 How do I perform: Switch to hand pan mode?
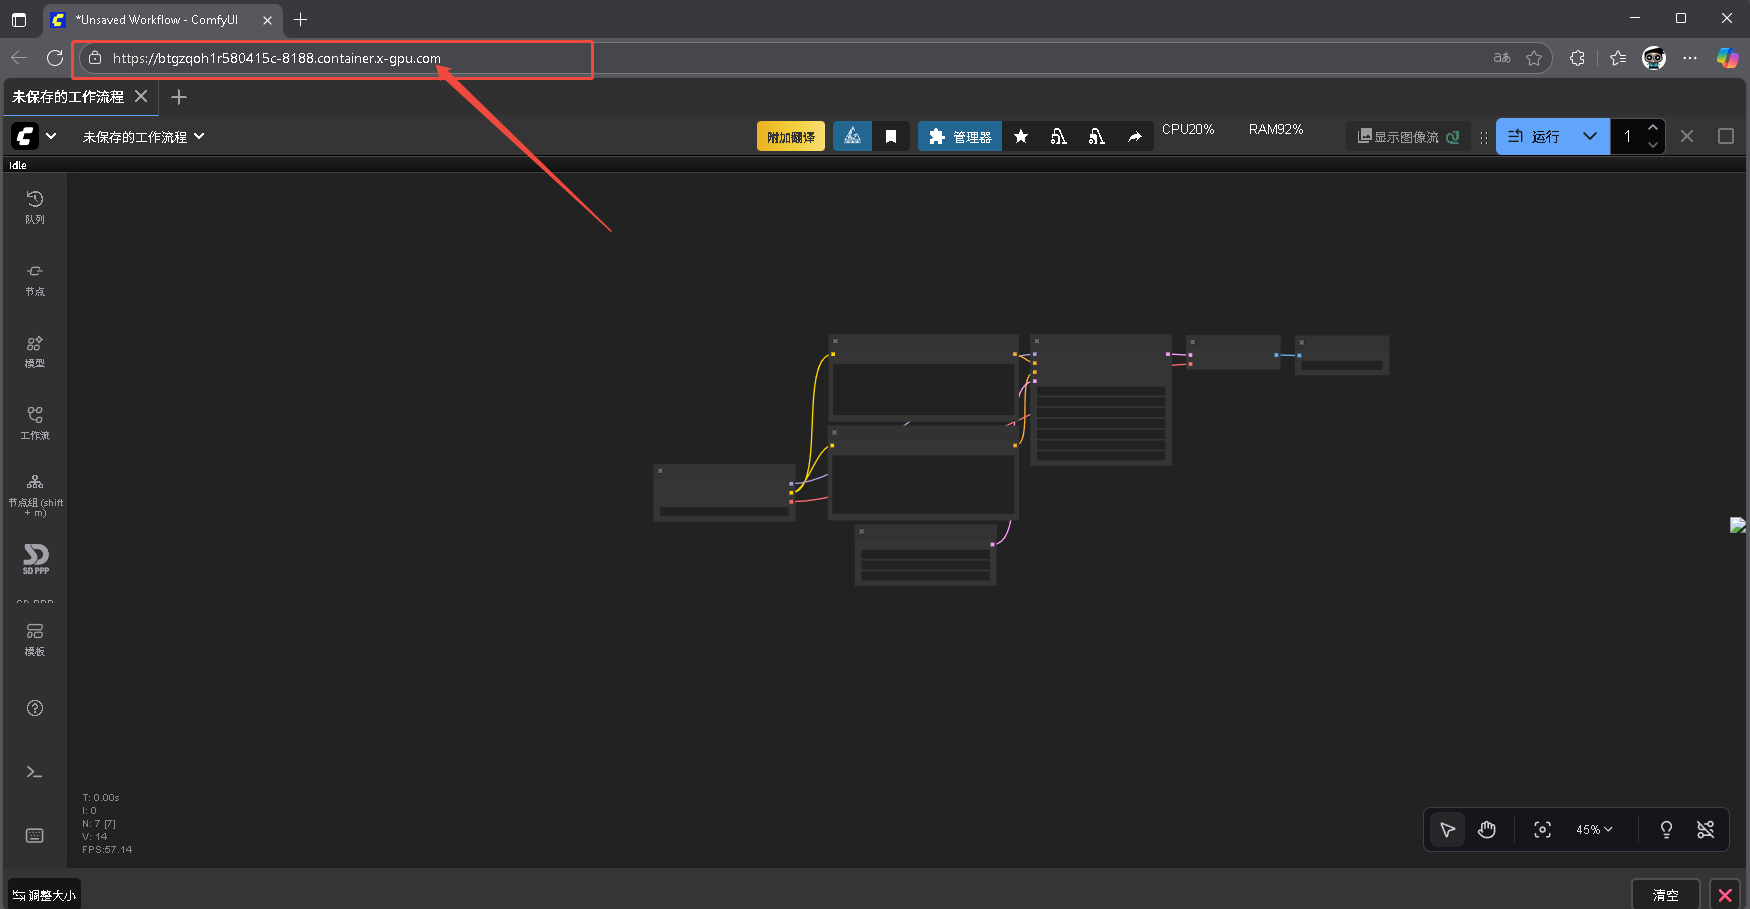pos(1487,830)
